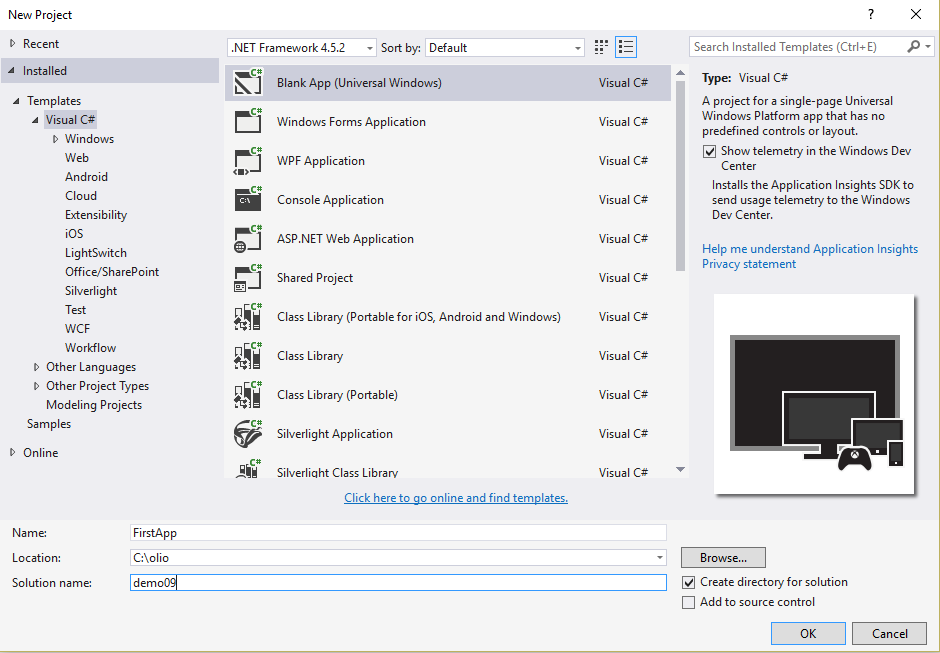Image resolution: width=940 pixels, height=653 pixels.
Task: Select the Online templates section
Action: point(41,453)
